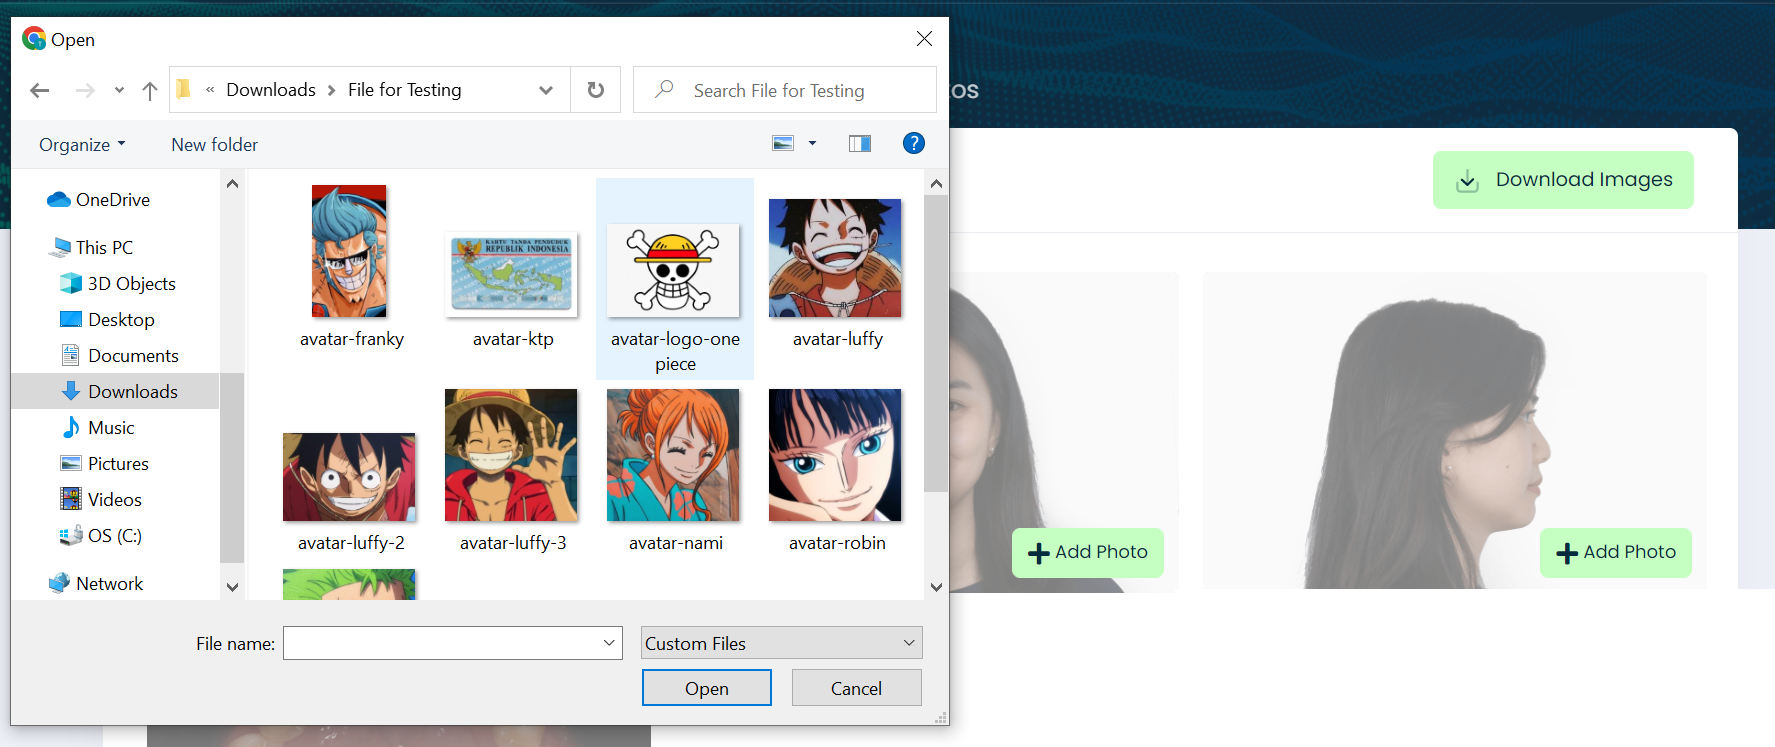
Task: Click the Cancel button
Action: click(856, 688)
